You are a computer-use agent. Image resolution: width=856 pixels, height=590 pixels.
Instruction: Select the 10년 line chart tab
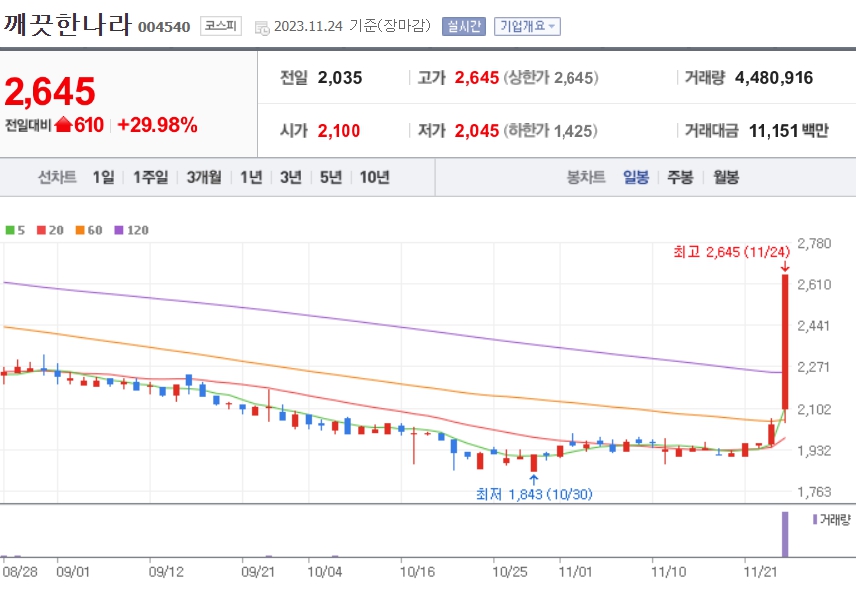[x=374, y=177]
